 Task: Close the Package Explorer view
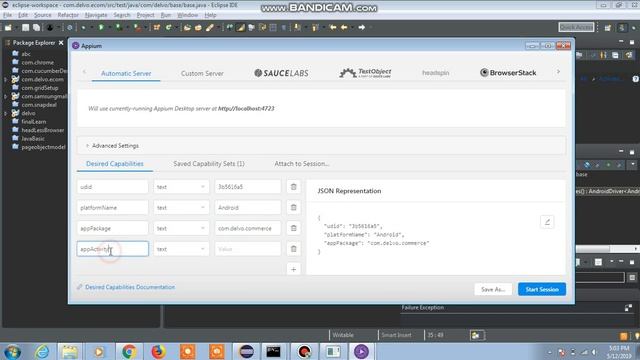(61, 42)
